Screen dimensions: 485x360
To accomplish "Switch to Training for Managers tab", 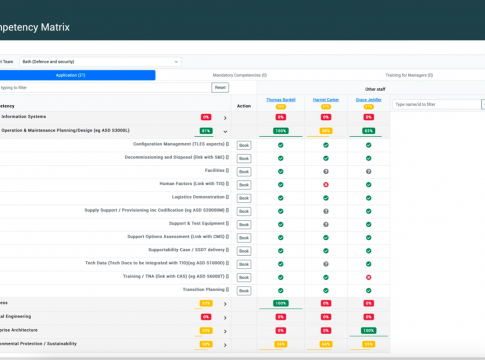I will (x=409, y=75).
